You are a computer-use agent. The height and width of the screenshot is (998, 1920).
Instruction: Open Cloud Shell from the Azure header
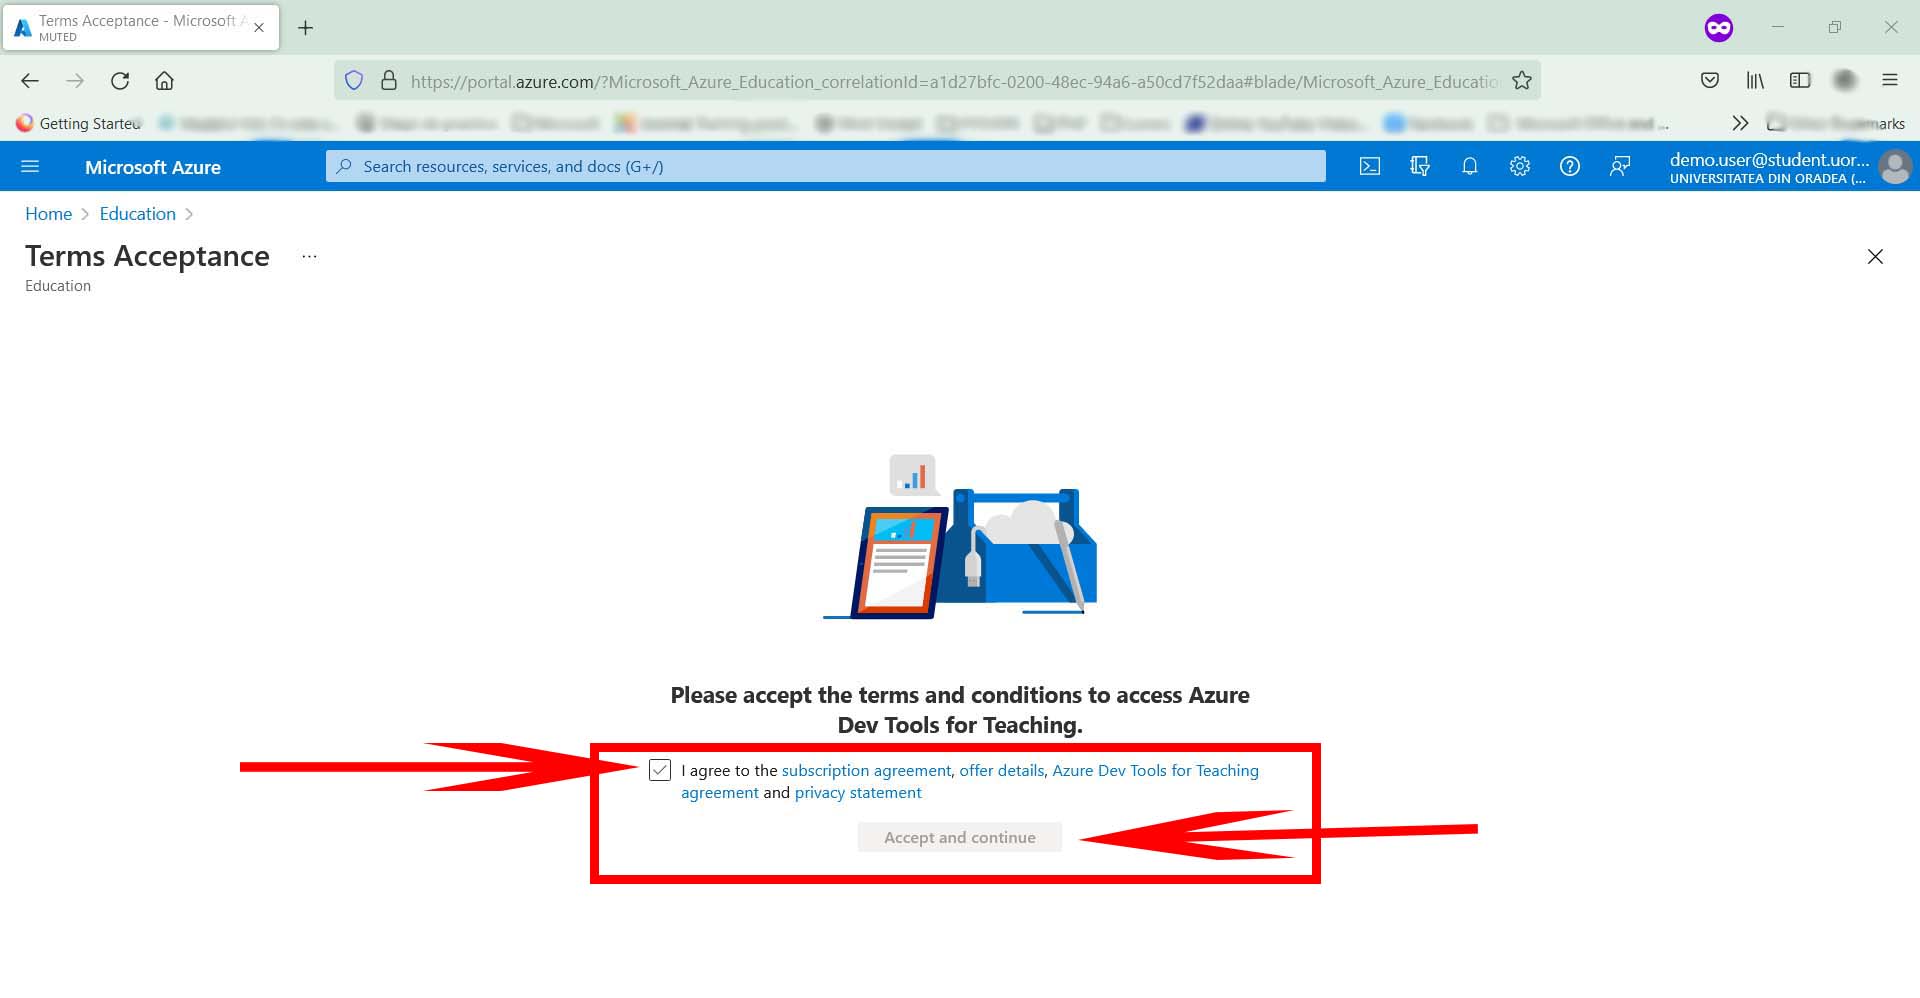point(1370,166)
